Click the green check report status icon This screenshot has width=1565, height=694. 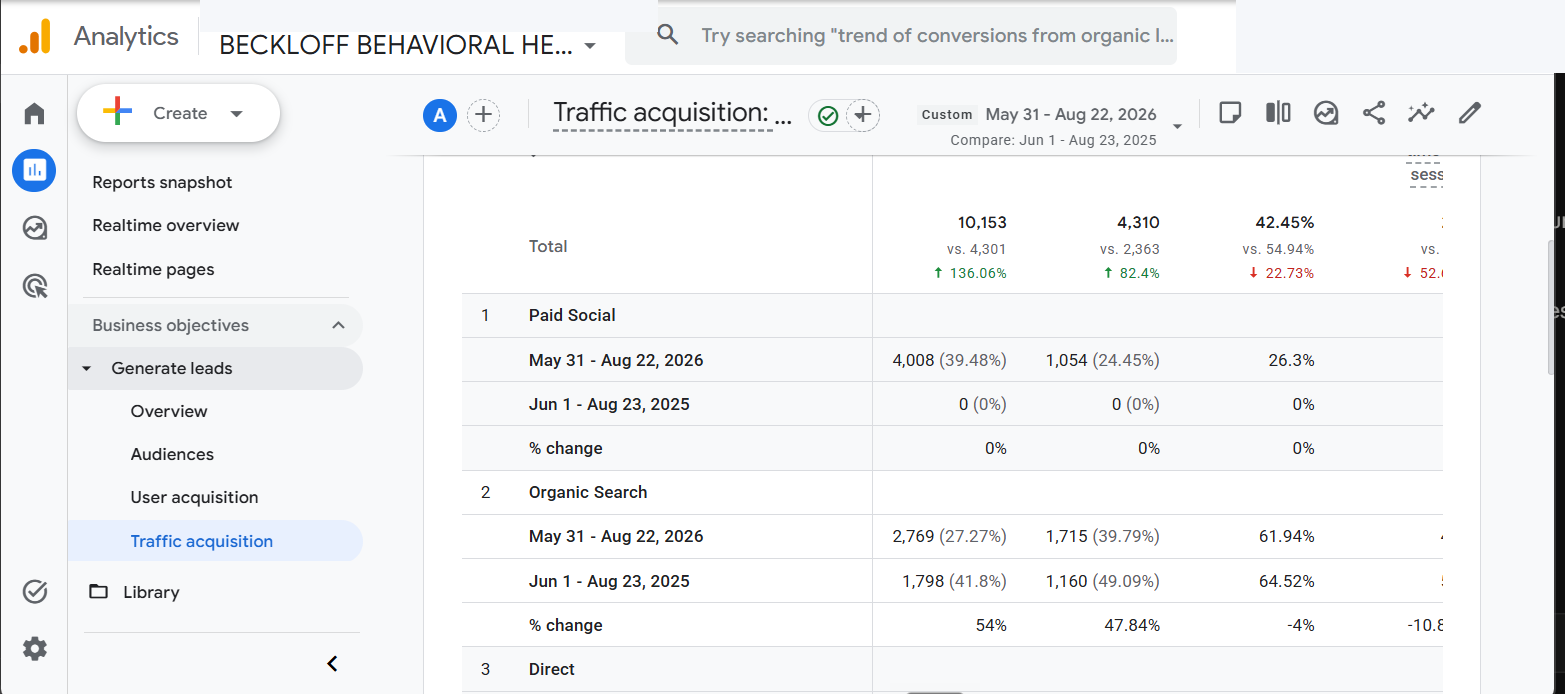coord(827,115)
